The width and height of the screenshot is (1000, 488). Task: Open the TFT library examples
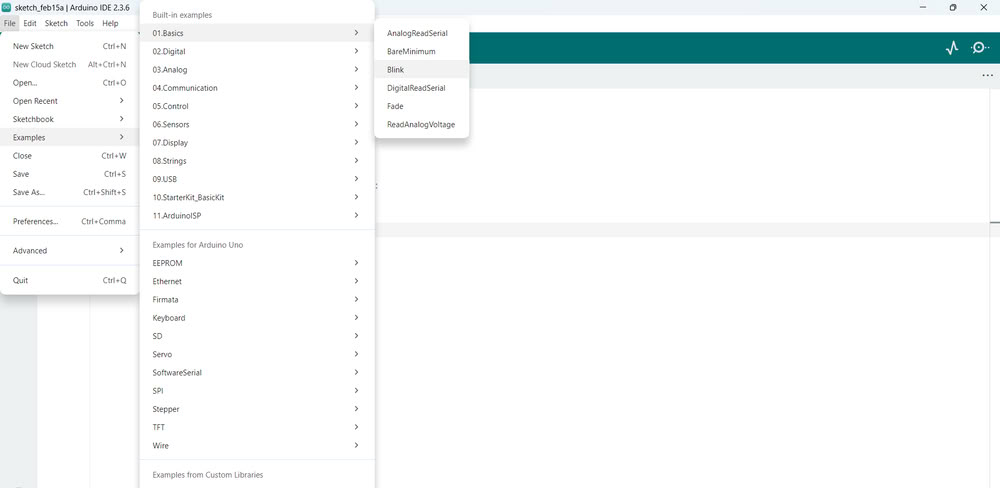(257, 427)
